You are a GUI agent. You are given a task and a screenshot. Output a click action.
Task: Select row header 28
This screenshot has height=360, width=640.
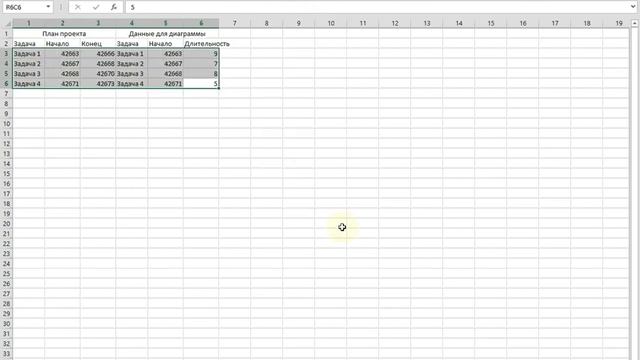(6, 304)
